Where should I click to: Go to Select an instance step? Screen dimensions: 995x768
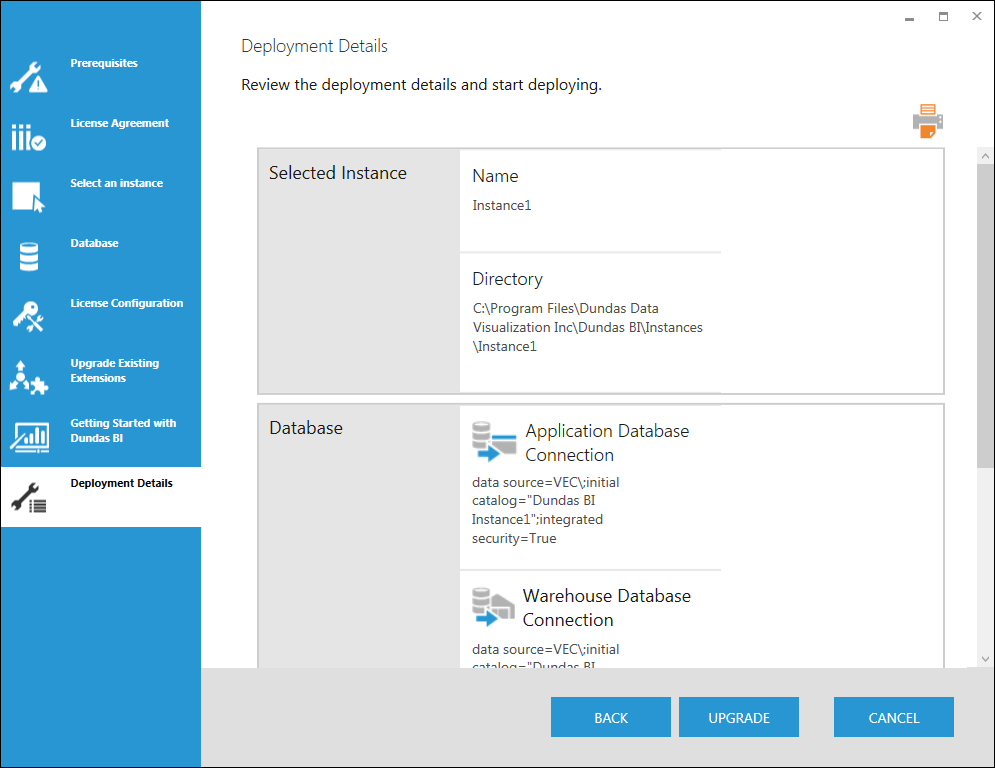(117, 183)
